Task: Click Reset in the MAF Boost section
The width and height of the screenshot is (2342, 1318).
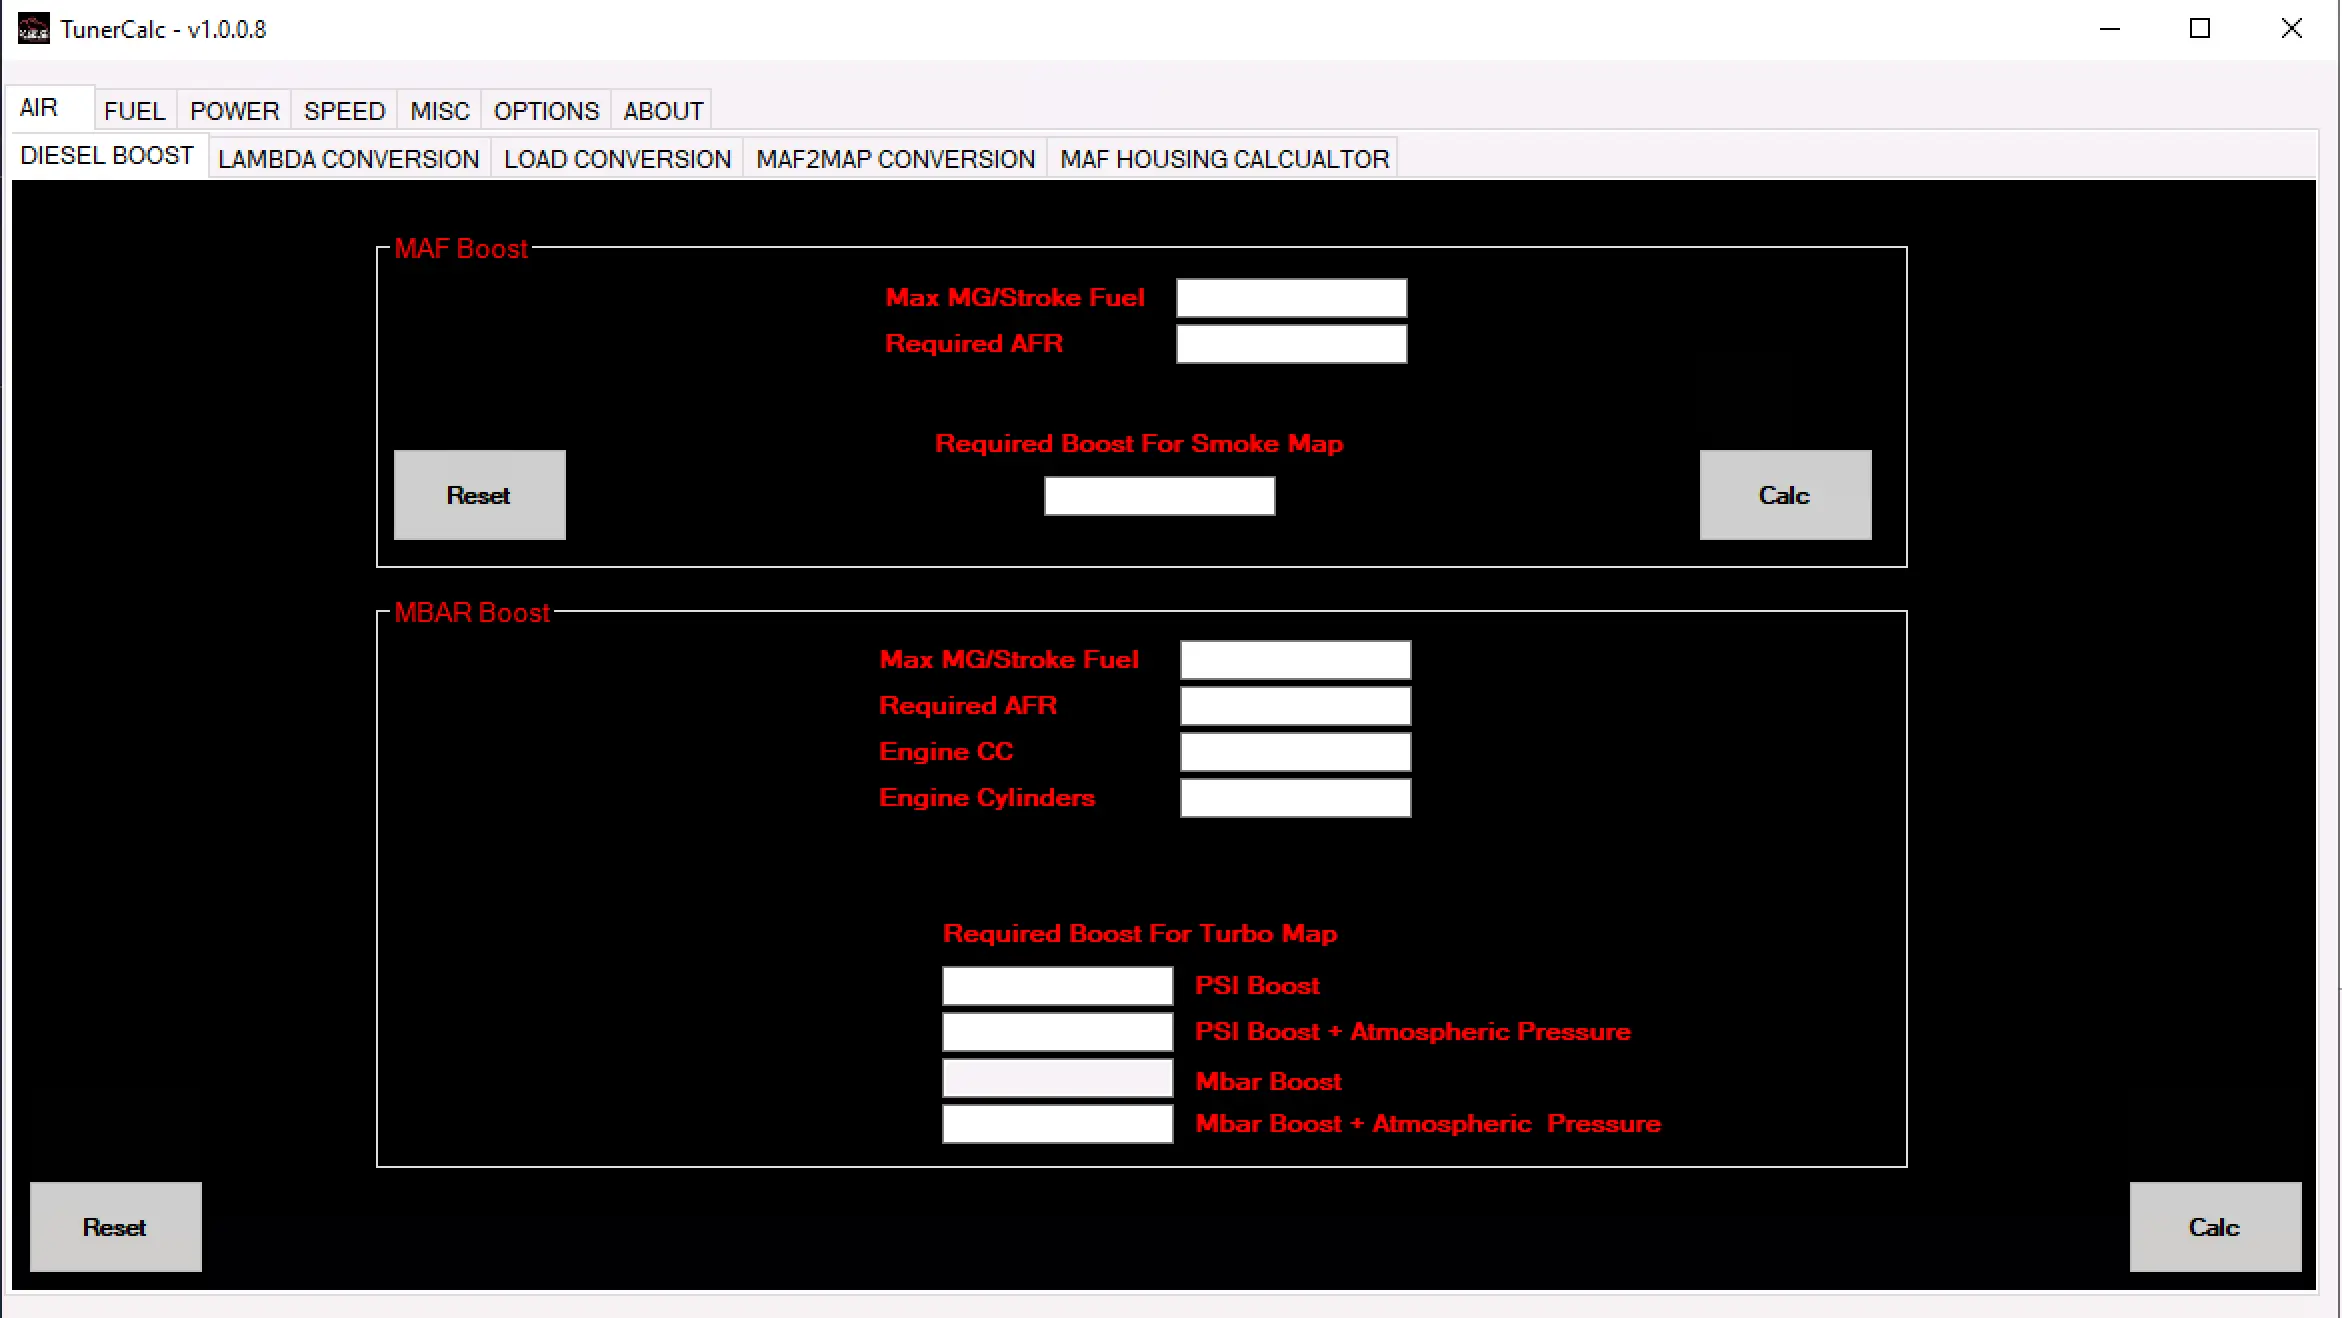Action: [479, 495]
